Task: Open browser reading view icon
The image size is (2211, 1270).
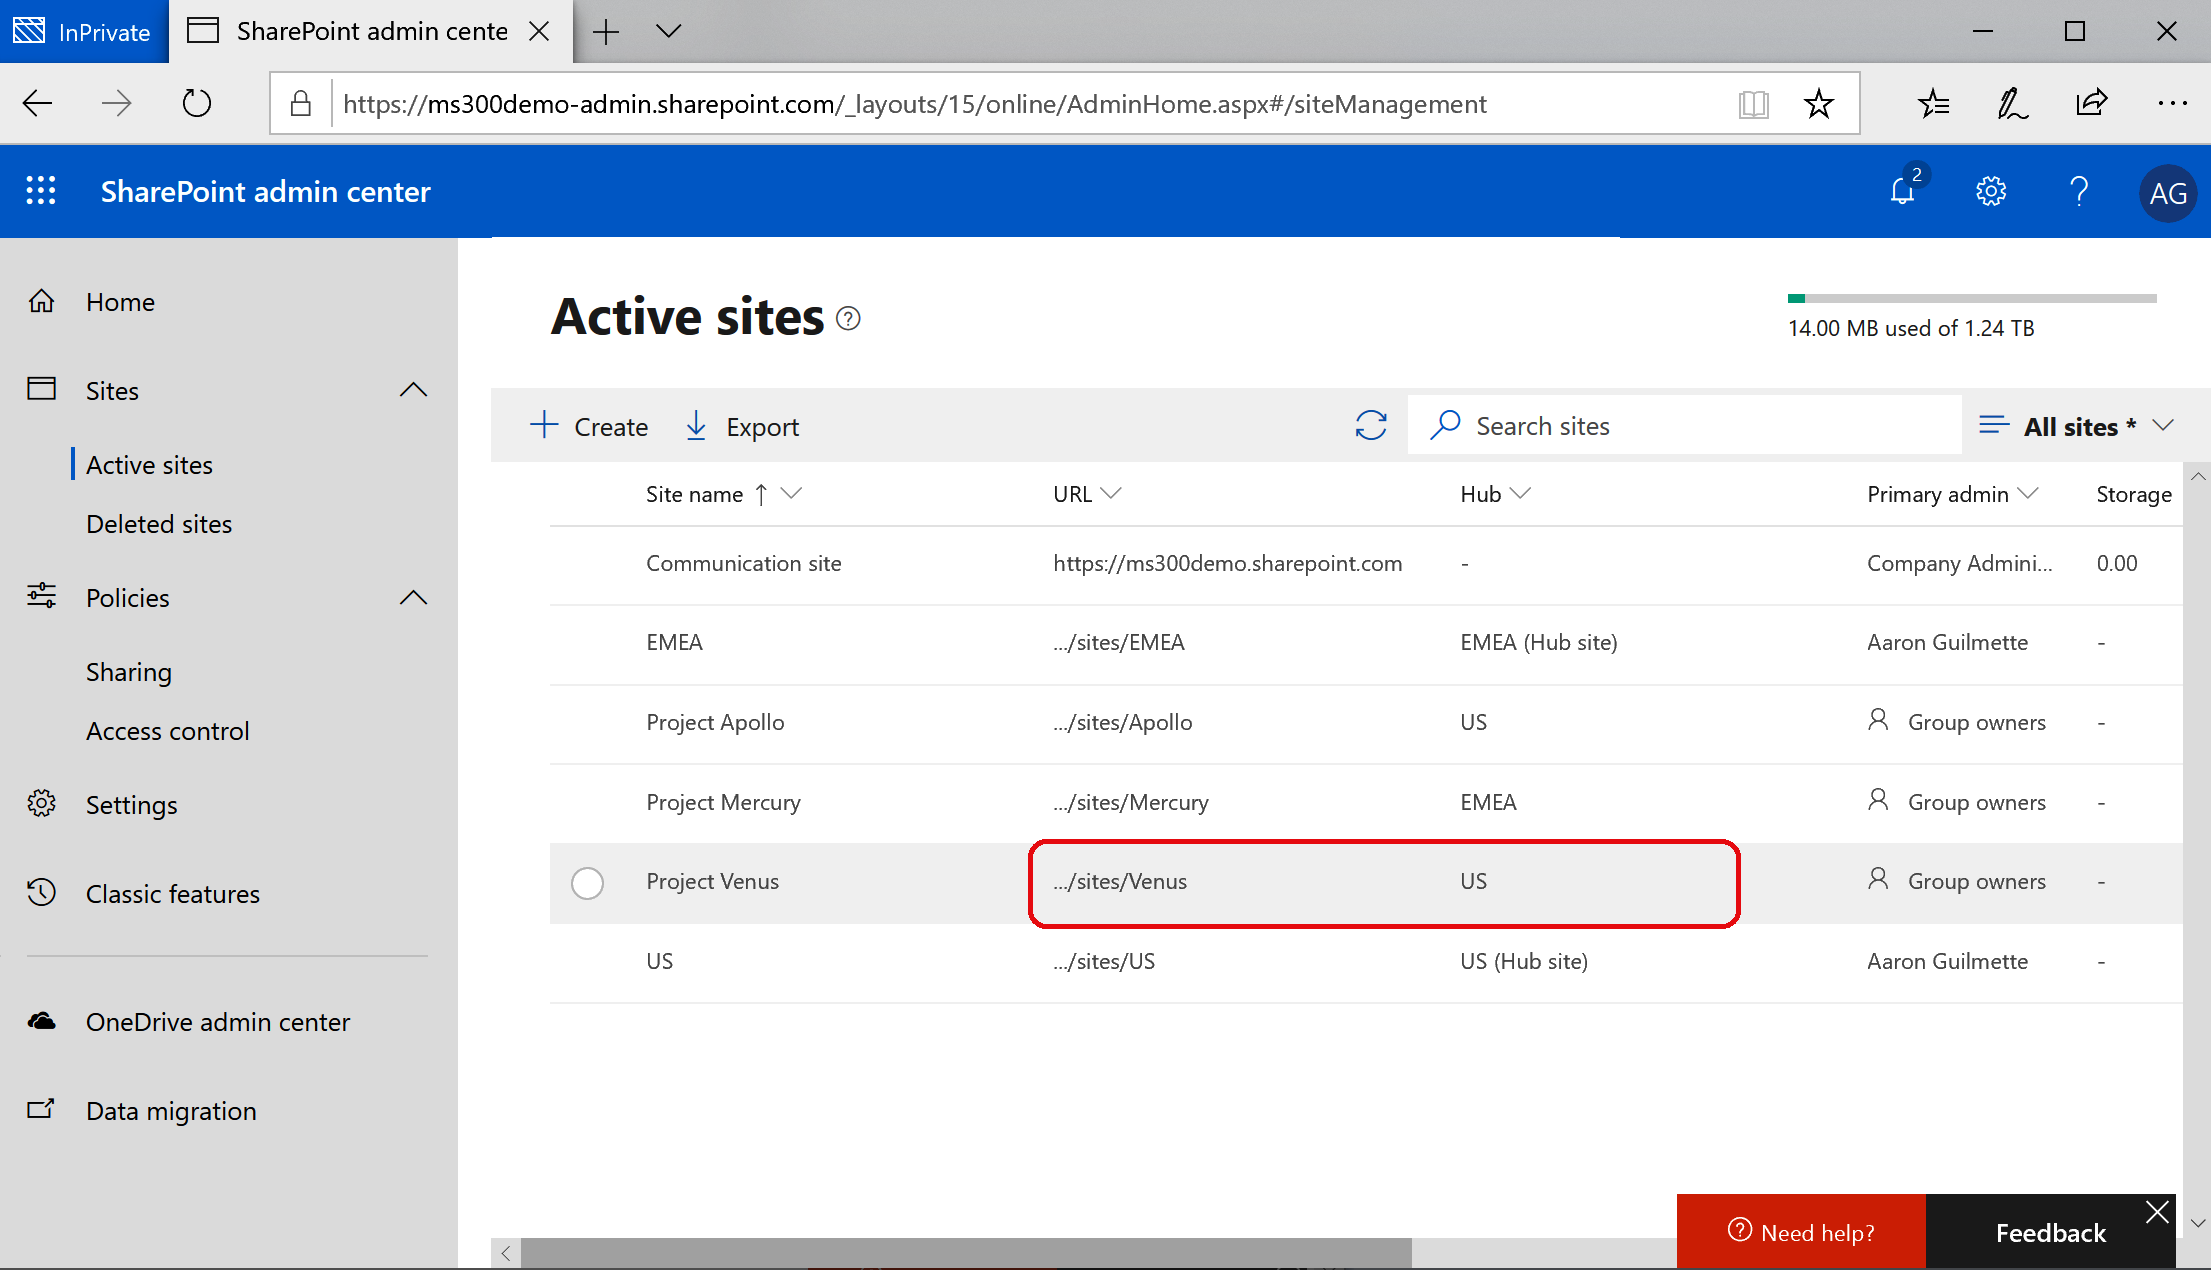Action: point(1753,103)
